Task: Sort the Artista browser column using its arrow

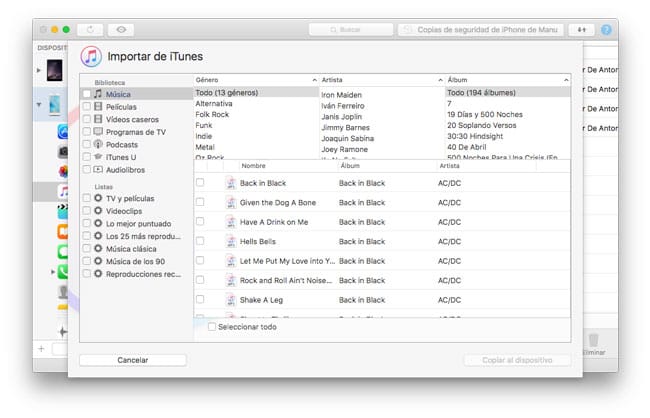Action: (x=440, y=80)
